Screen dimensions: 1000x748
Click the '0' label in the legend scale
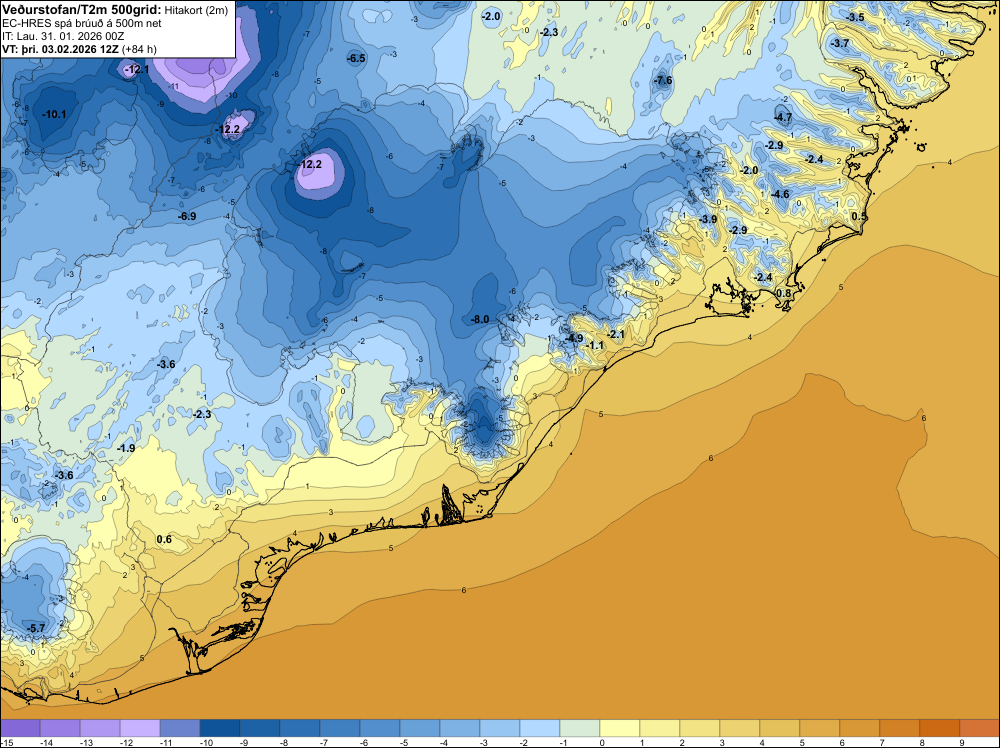[601, 742]
